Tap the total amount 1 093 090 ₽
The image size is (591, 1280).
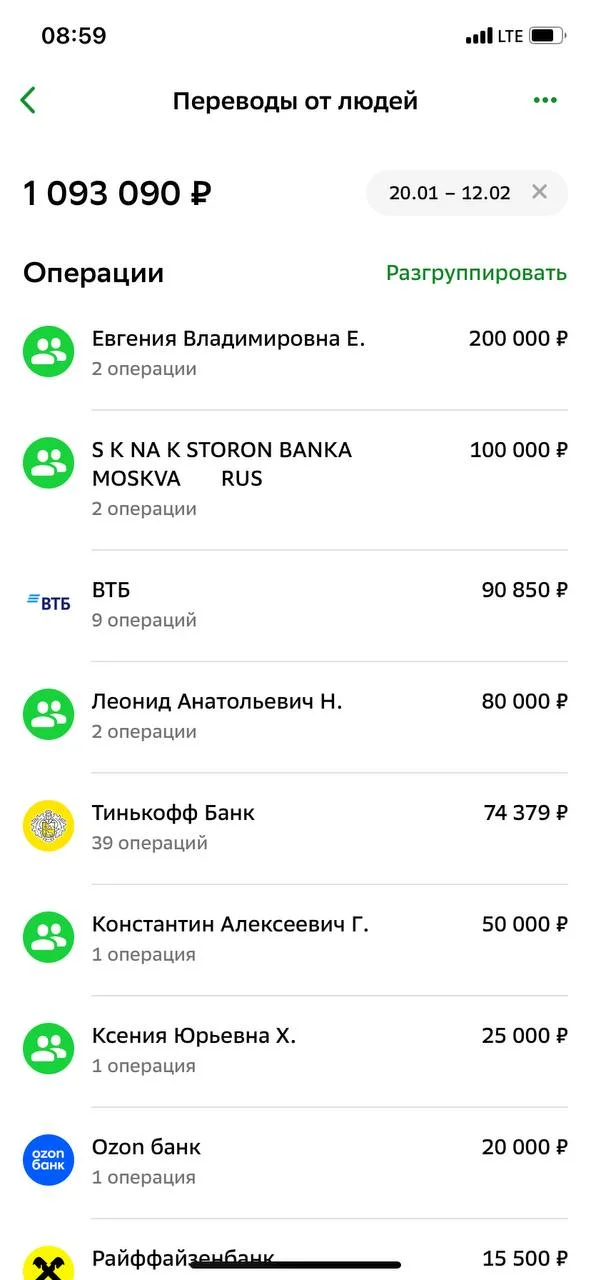(115, 192)
